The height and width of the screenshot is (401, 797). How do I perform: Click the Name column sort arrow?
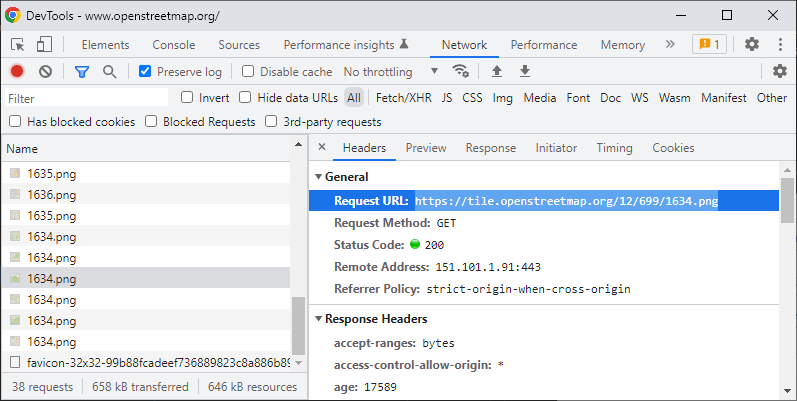click(298, 145)
